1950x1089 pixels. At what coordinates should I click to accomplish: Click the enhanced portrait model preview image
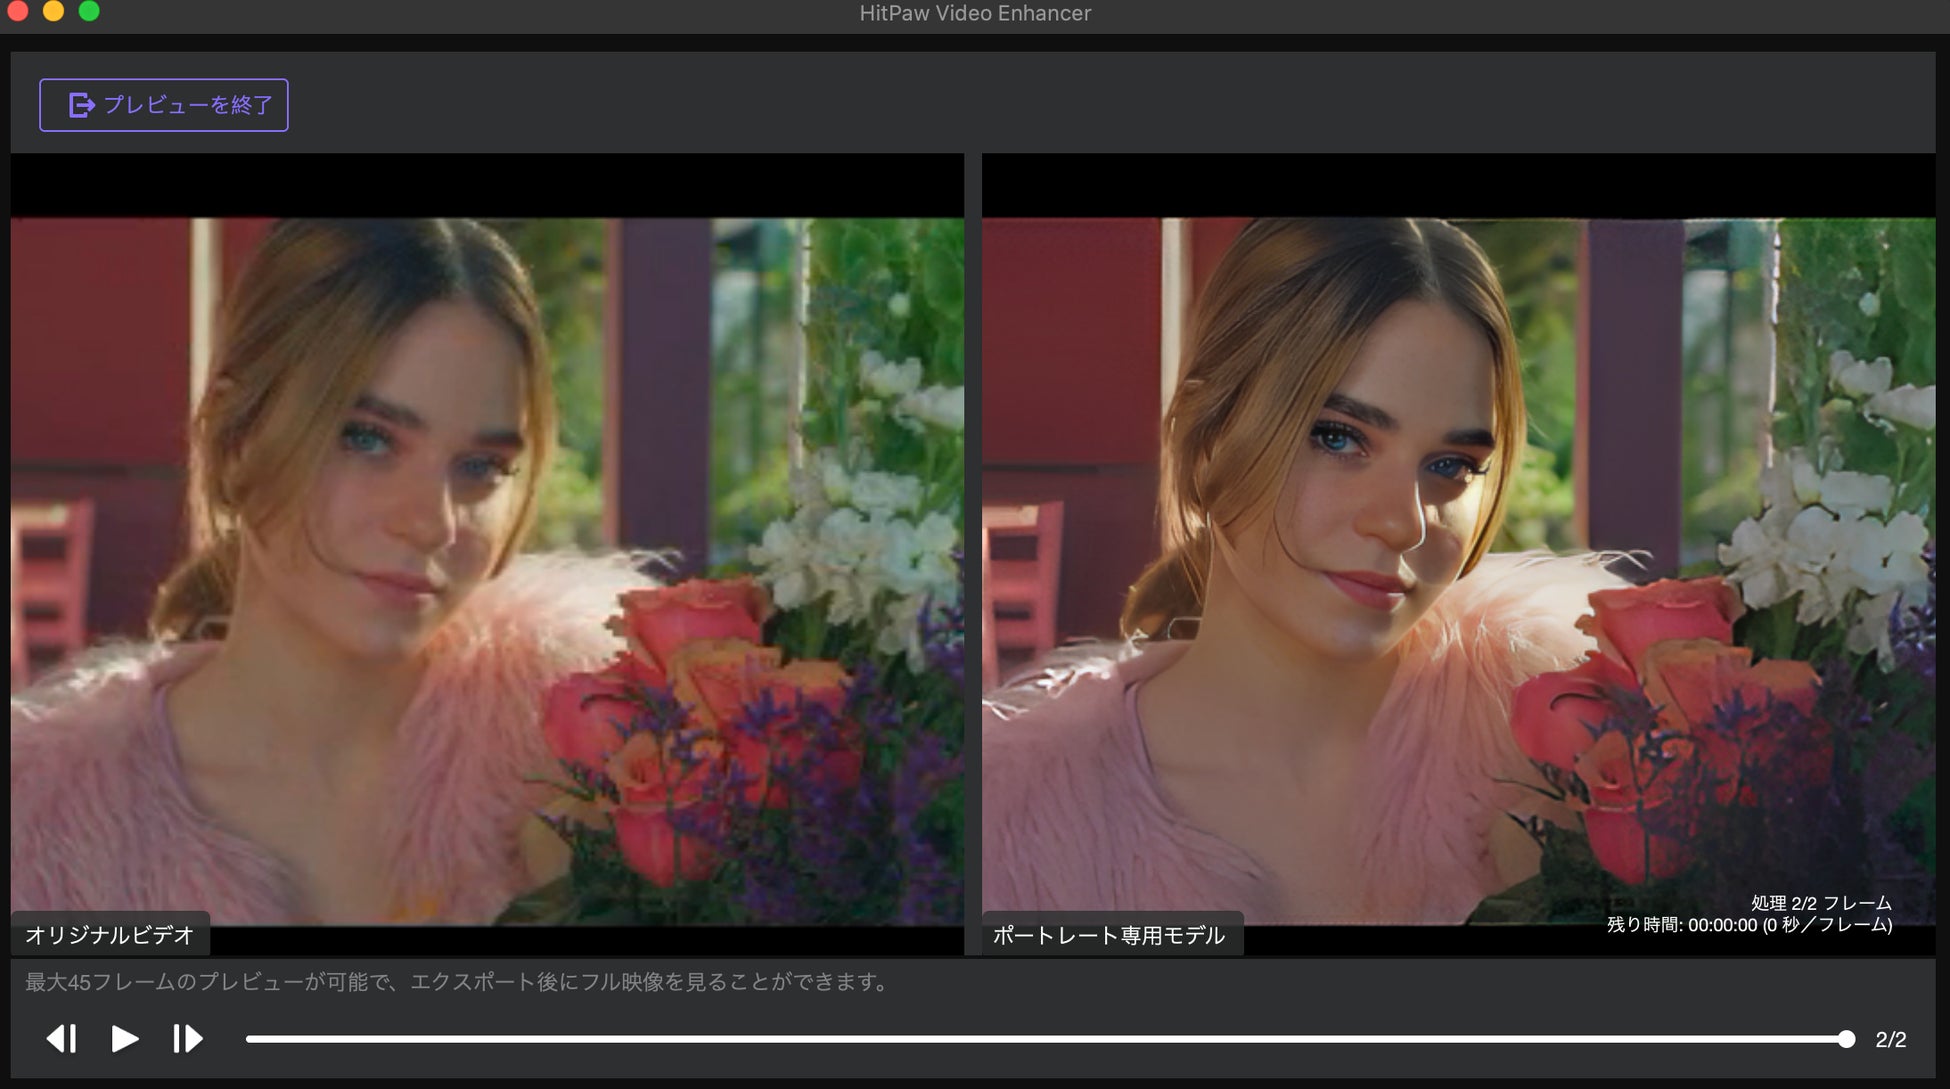pos(1458,570)
